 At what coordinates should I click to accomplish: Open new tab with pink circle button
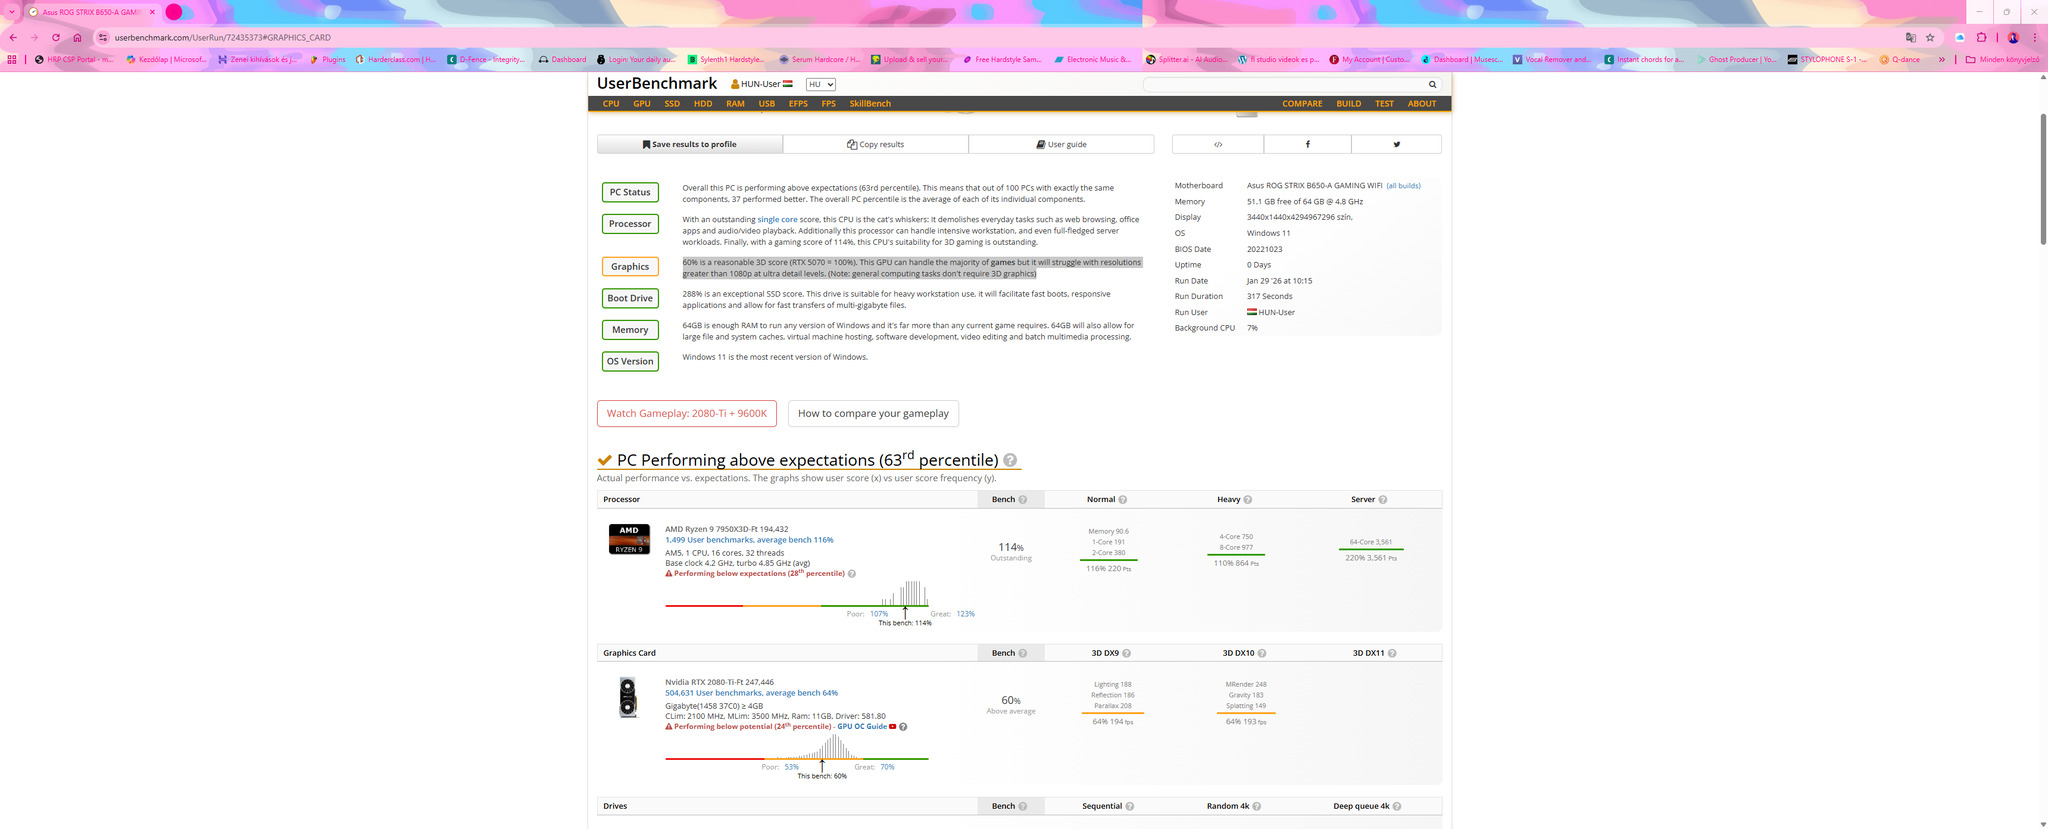pyautogui.click(x=174, y=12)
